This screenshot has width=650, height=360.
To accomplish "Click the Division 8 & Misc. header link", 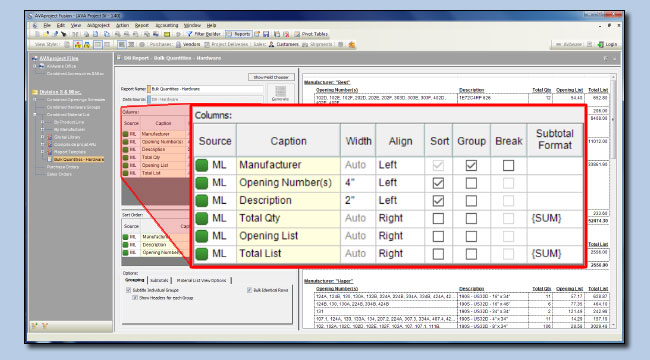I will click(x=60, y=92).
